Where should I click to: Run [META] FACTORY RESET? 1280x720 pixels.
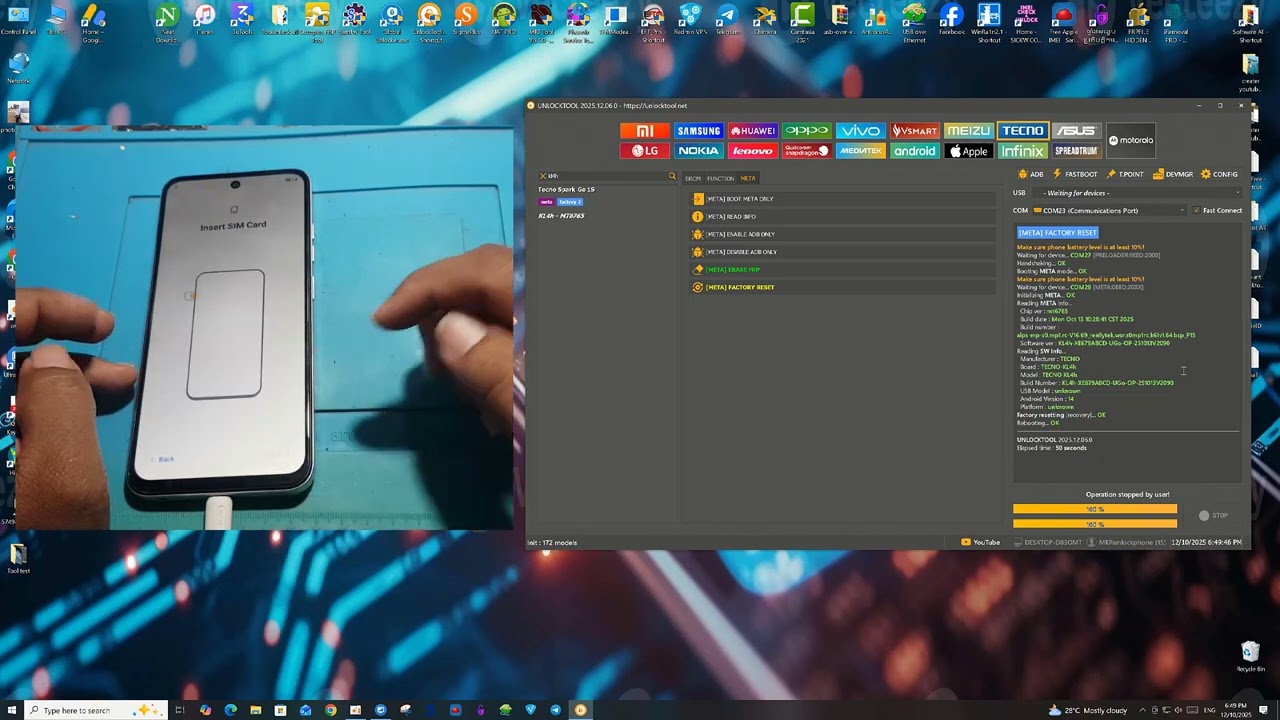(844, 287)
